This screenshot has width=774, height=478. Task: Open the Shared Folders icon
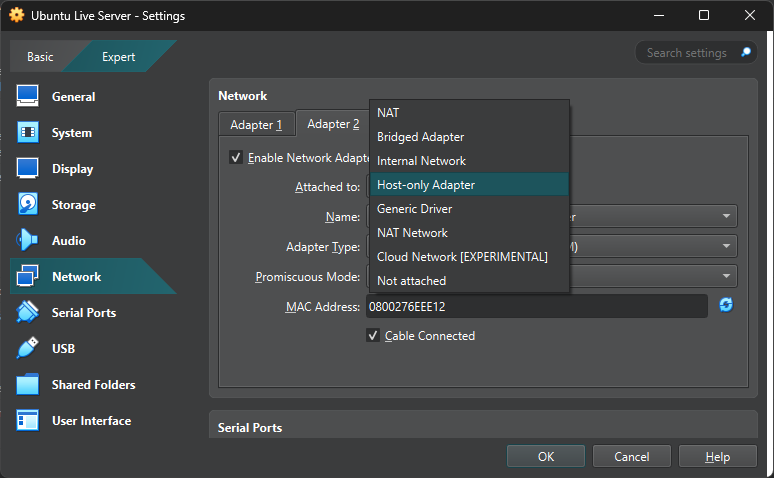pos(28,384)
